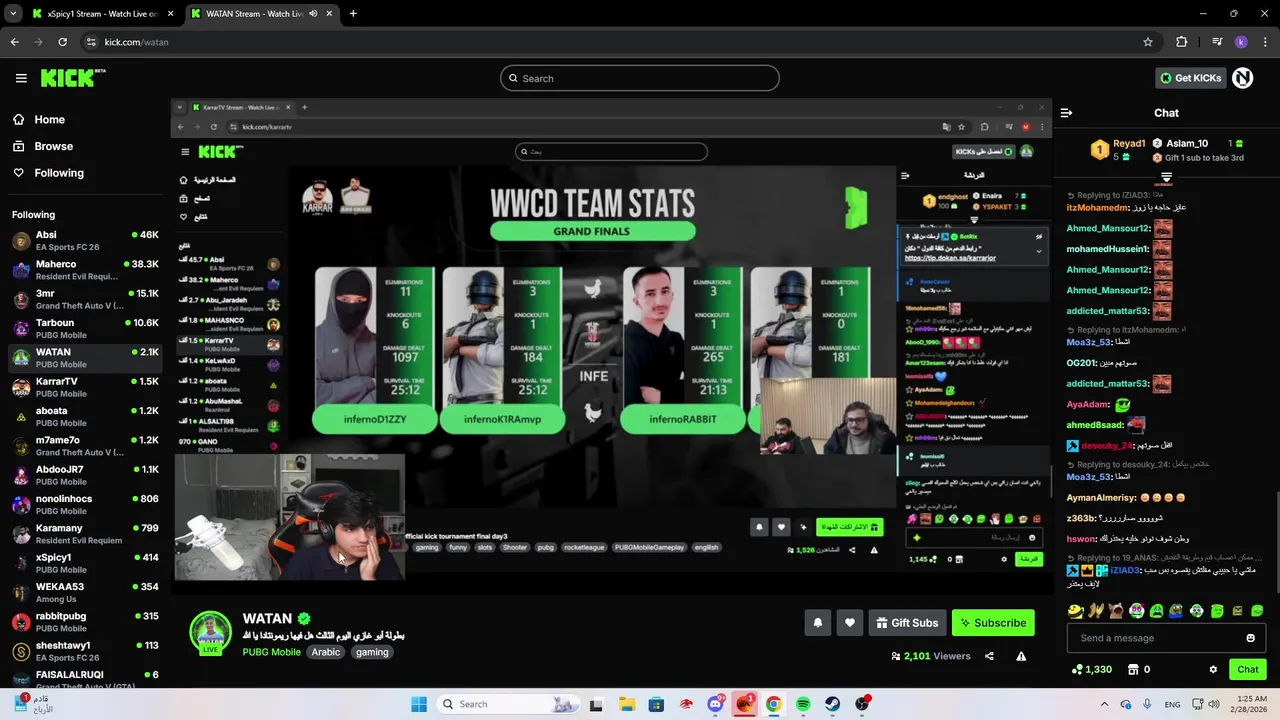The image size is (1280, 720).
Task: Click the AymanAlmerisy chat username
Action: tap(1101, 497)
